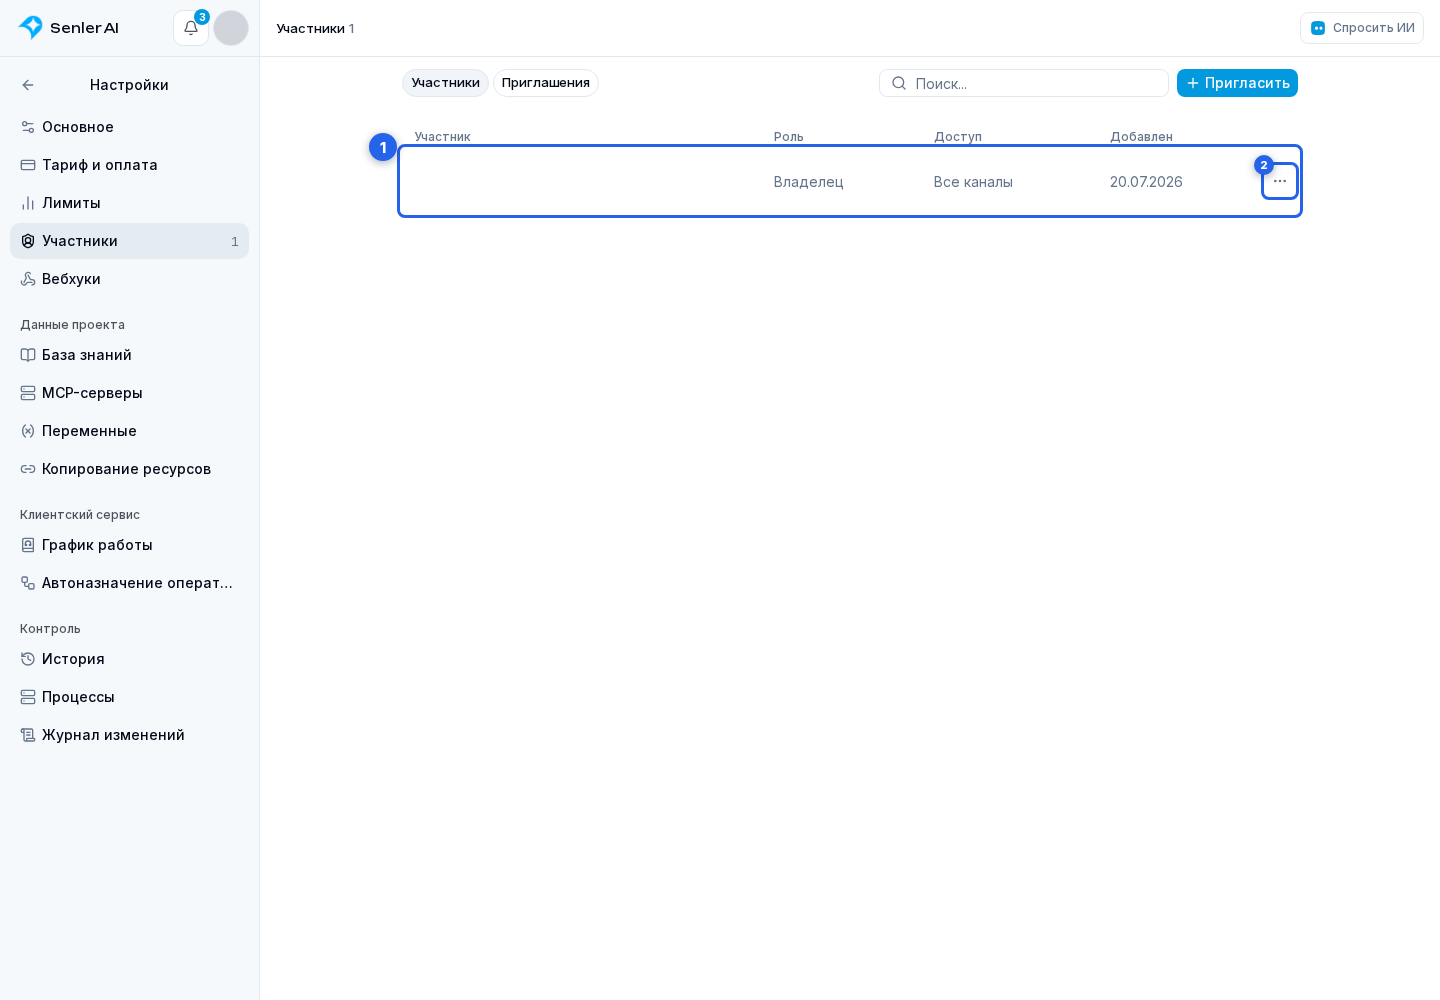The width and height of the screenshot is (1440, 1000).
Task: Open the Основное settings icon
Action: 28,127
